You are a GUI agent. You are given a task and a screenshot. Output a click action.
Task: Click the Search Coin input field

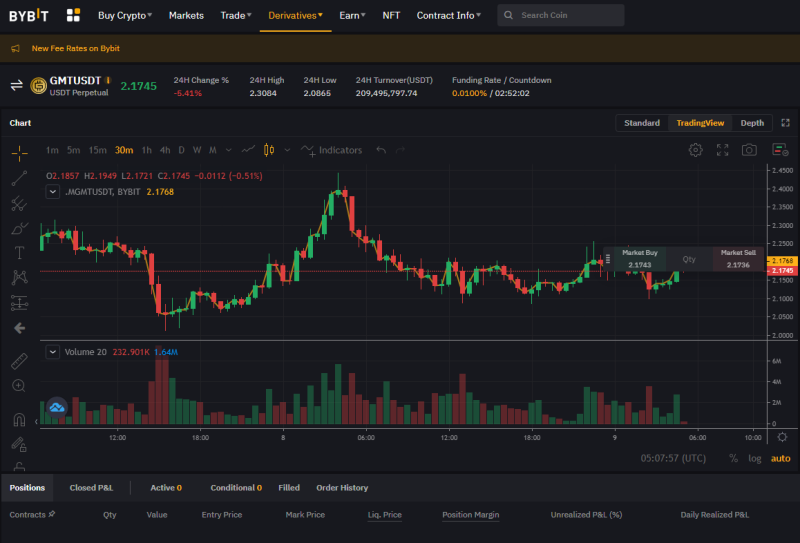pos(561,15)
